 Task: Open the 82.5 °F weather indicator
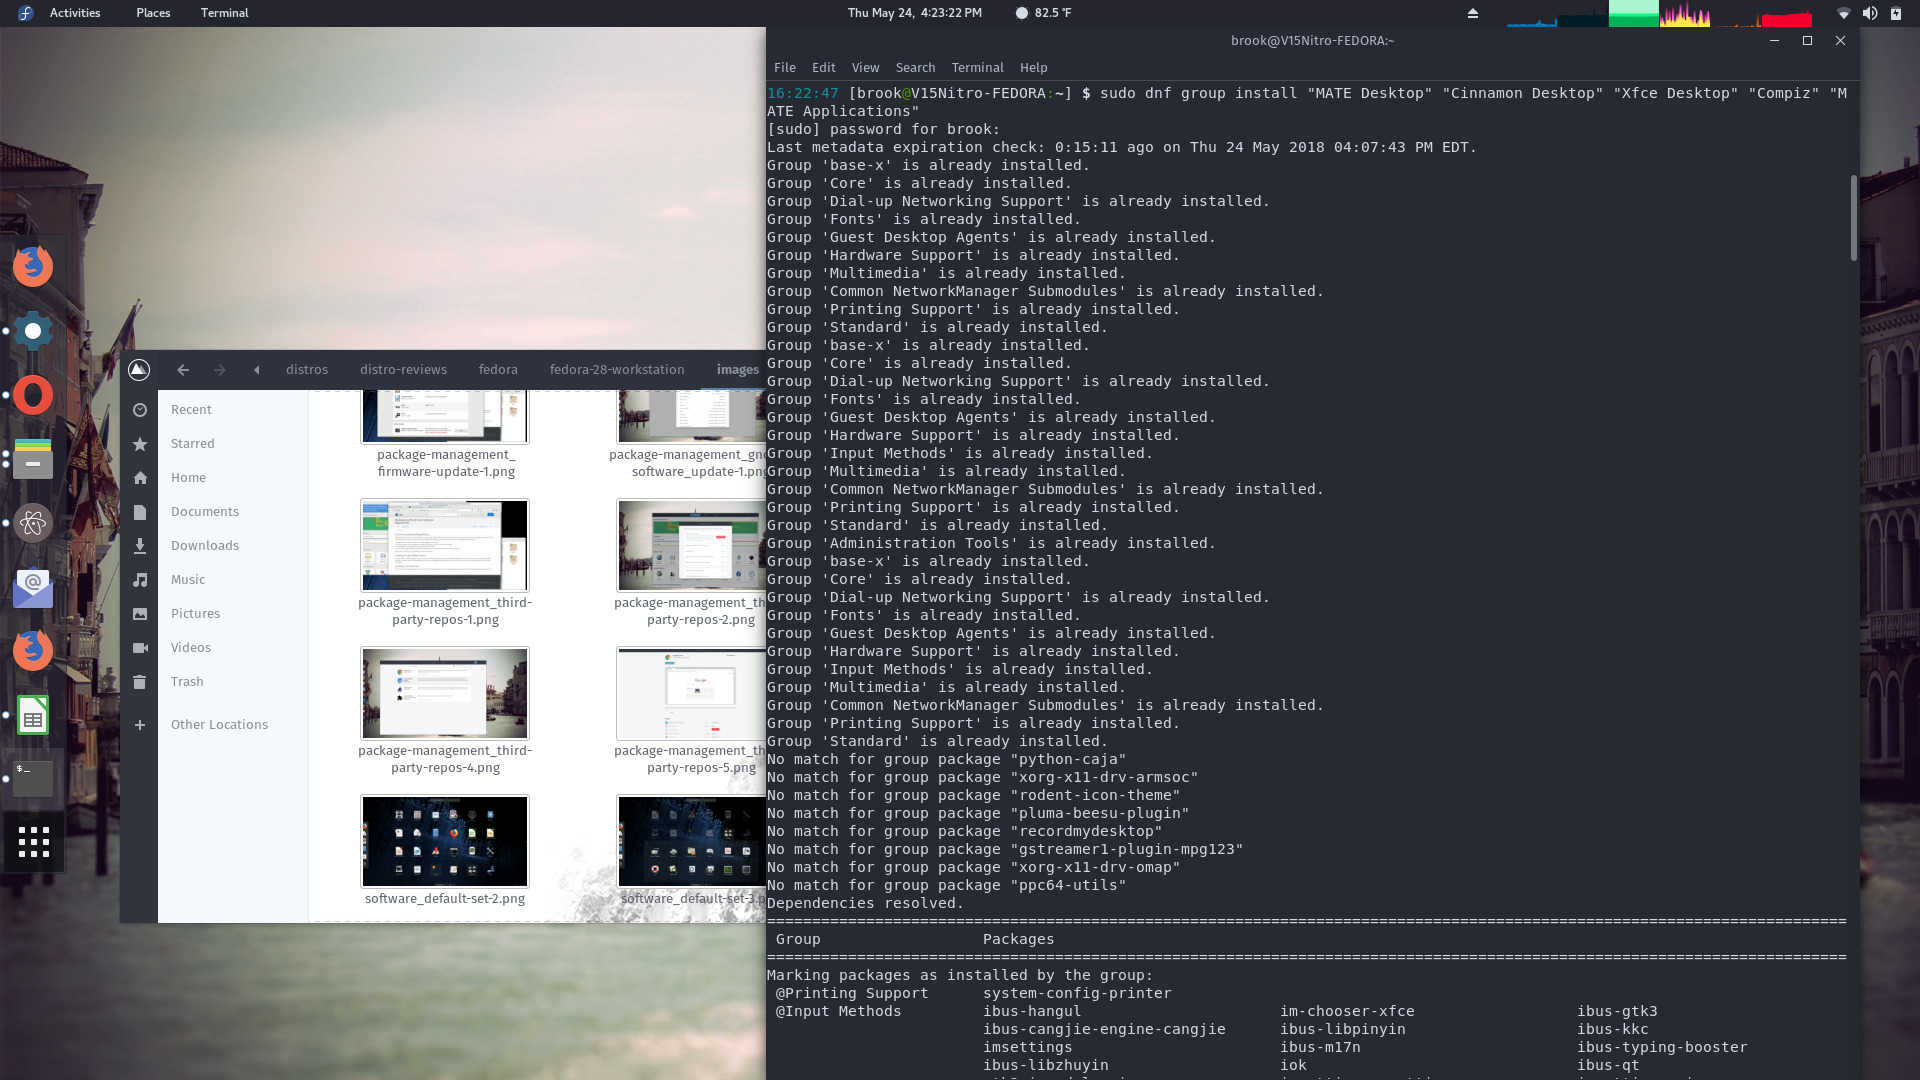[1043, 13]
